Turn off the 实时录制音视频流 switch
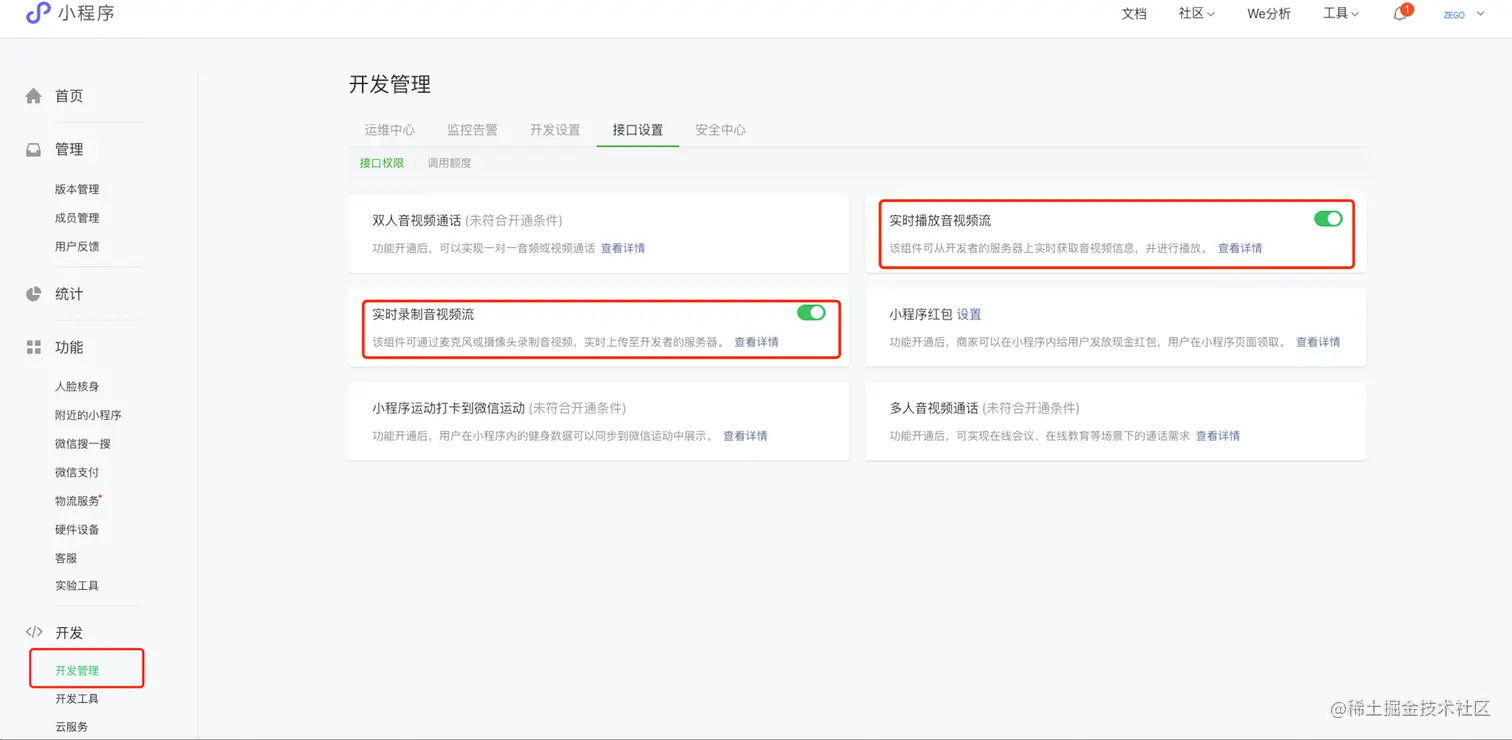1512x740 pixels. coord(812,313)
